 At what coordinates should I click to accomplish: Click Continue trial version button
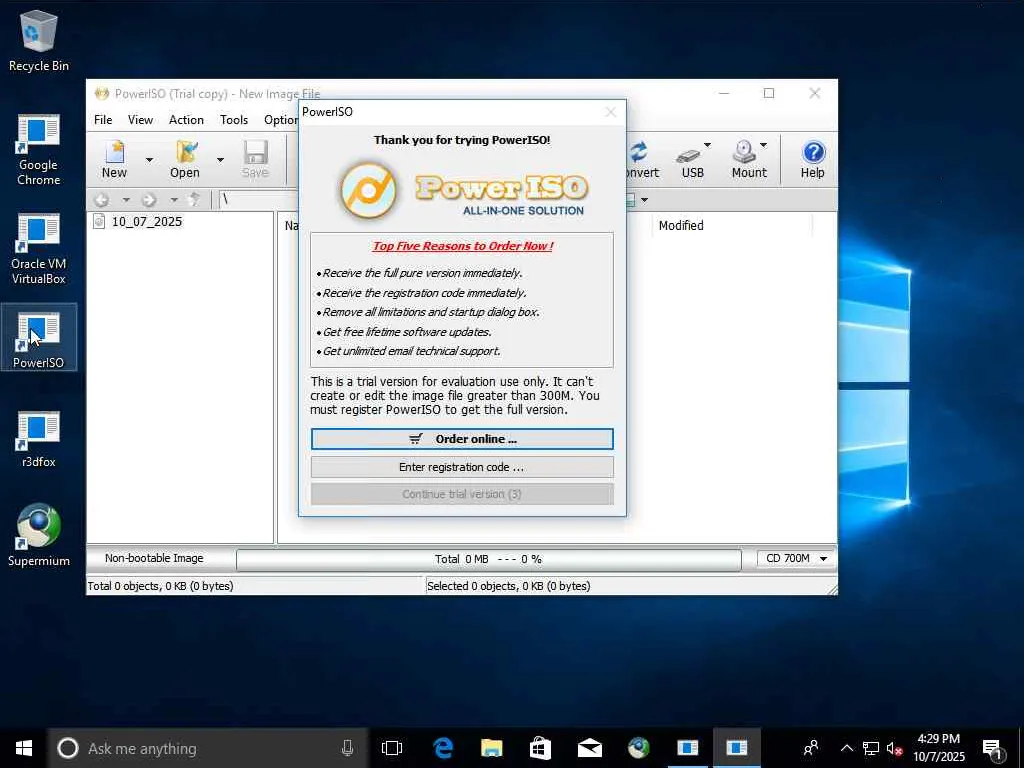[462, 494]
